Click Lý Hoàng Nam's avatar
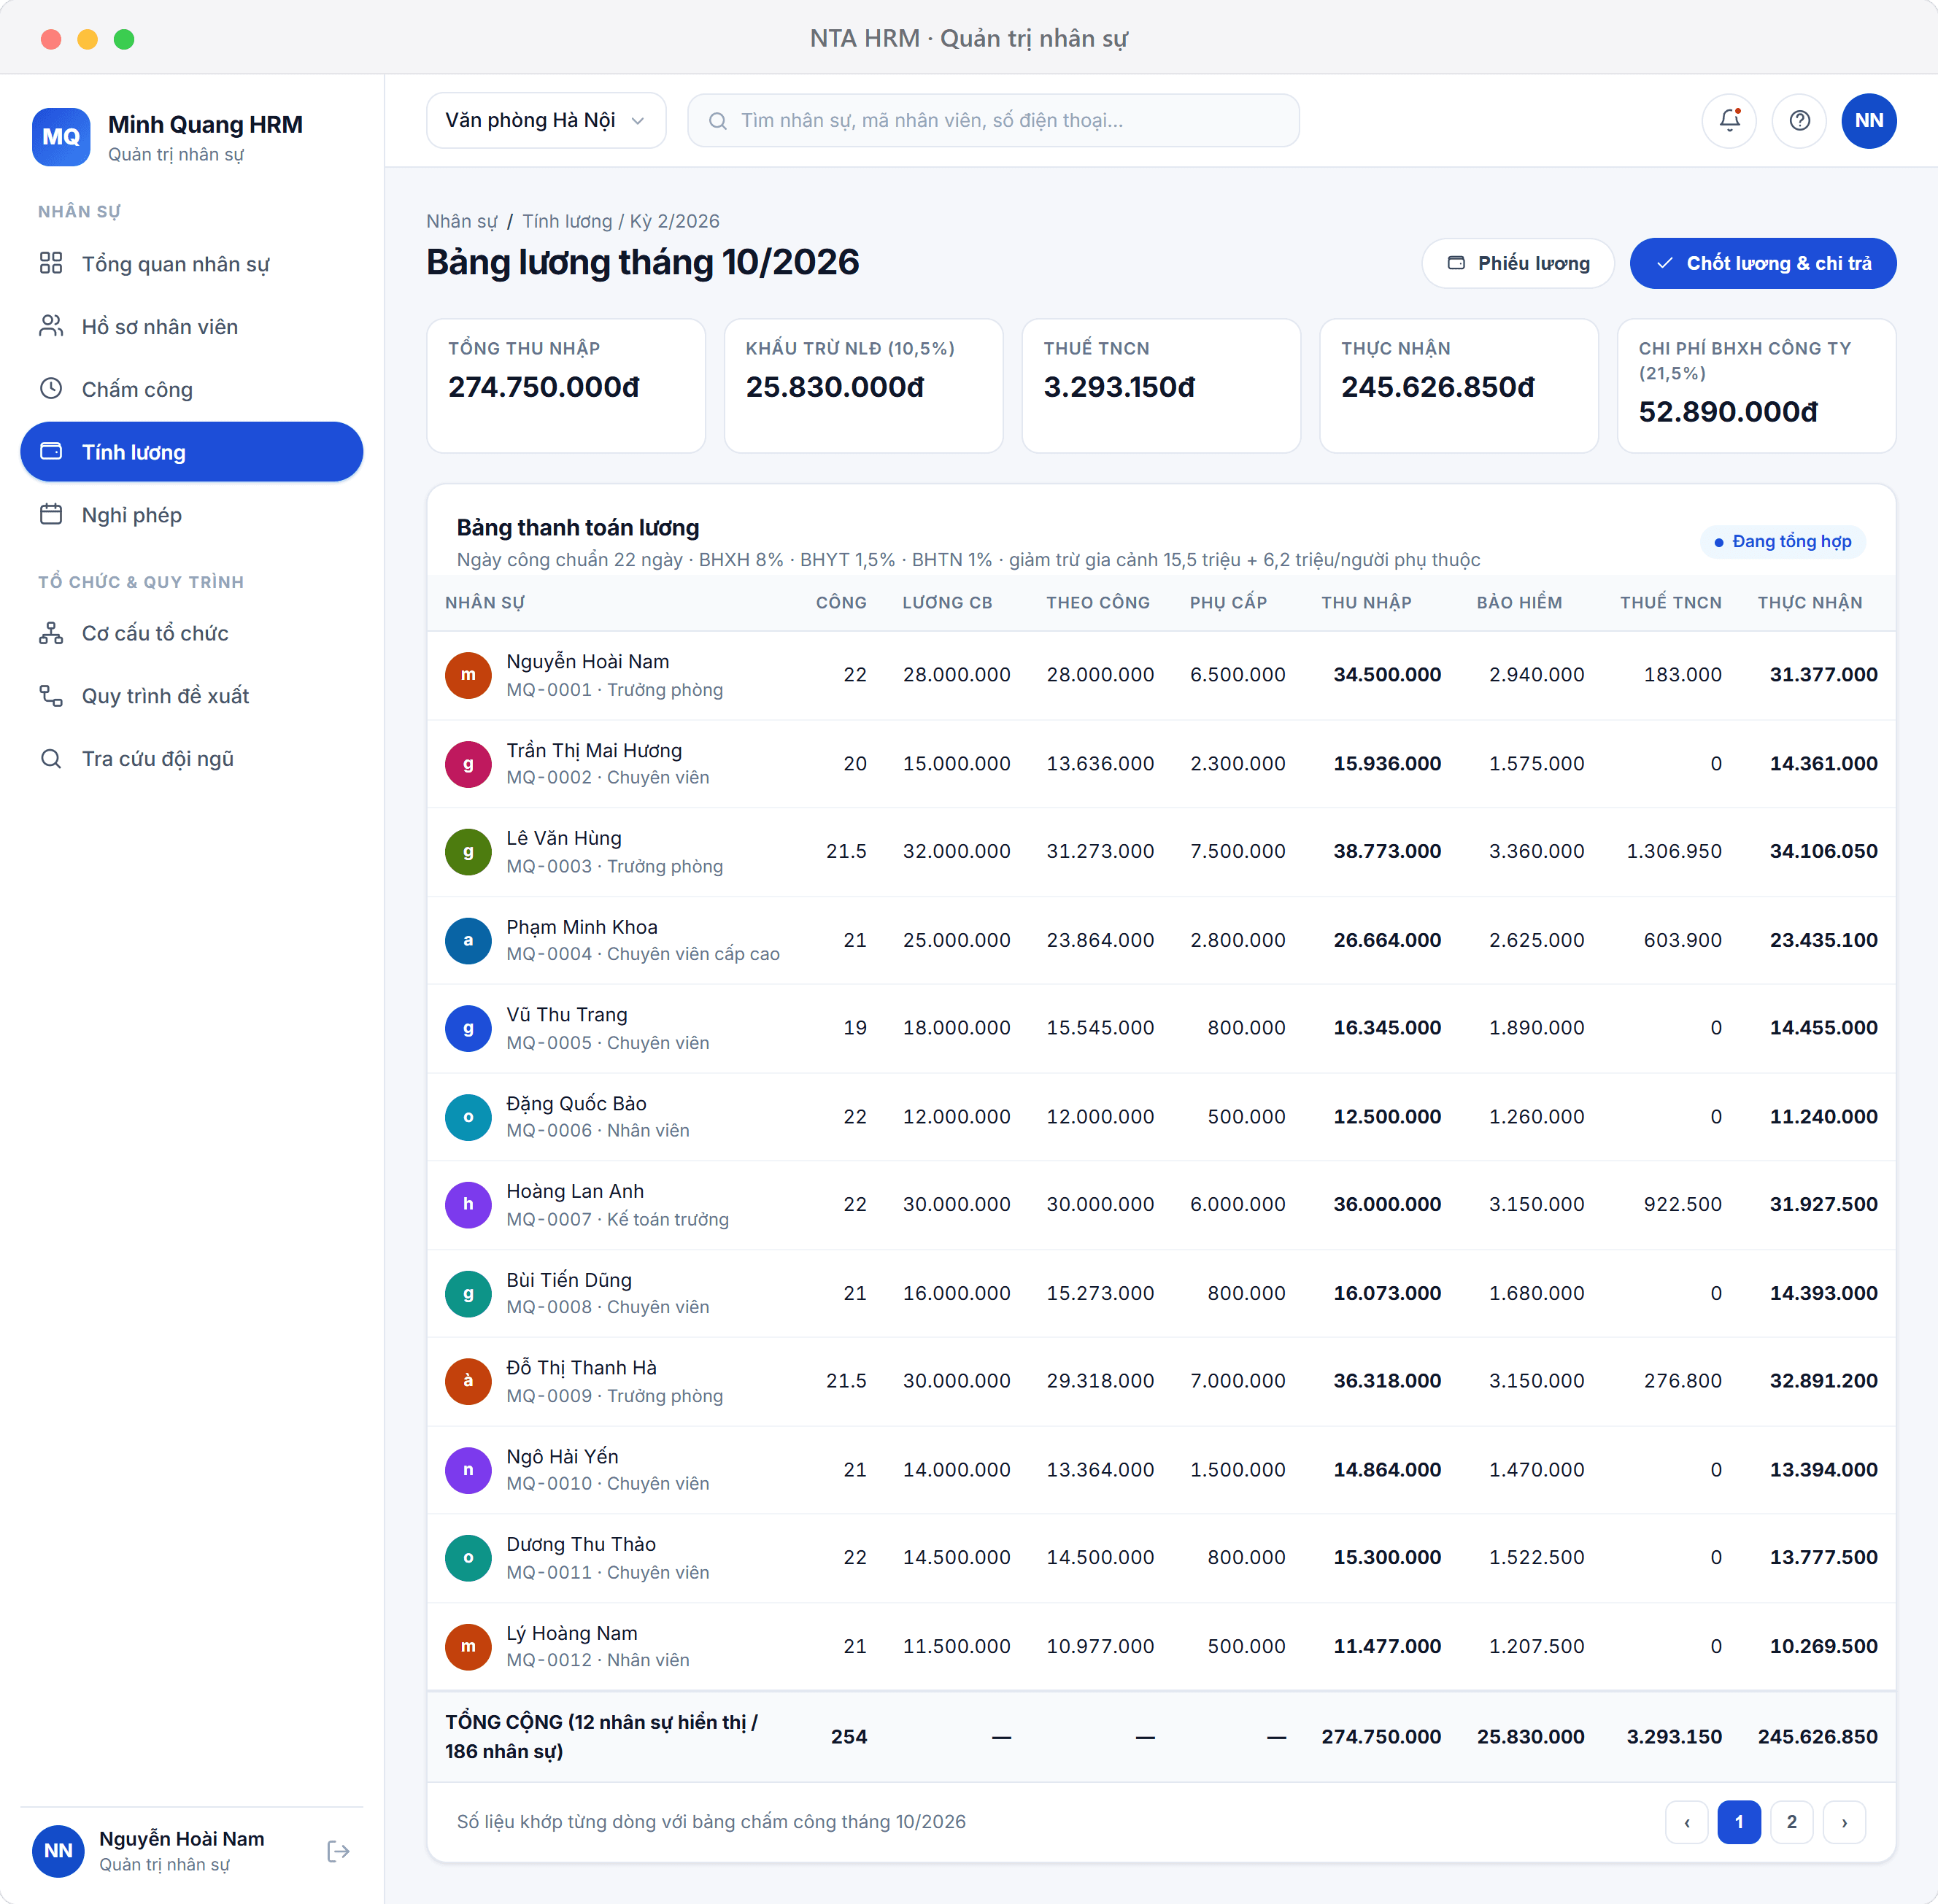 [x=468, y=1646]
